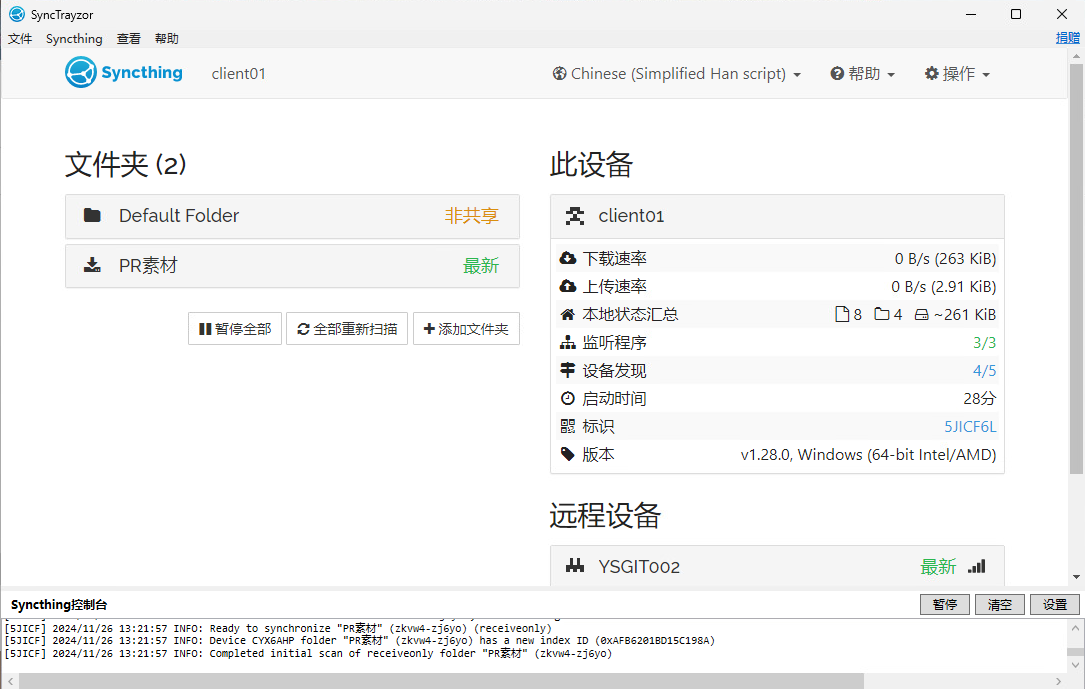Click the 最新 status on PR素材

click(x=481, y=266)
